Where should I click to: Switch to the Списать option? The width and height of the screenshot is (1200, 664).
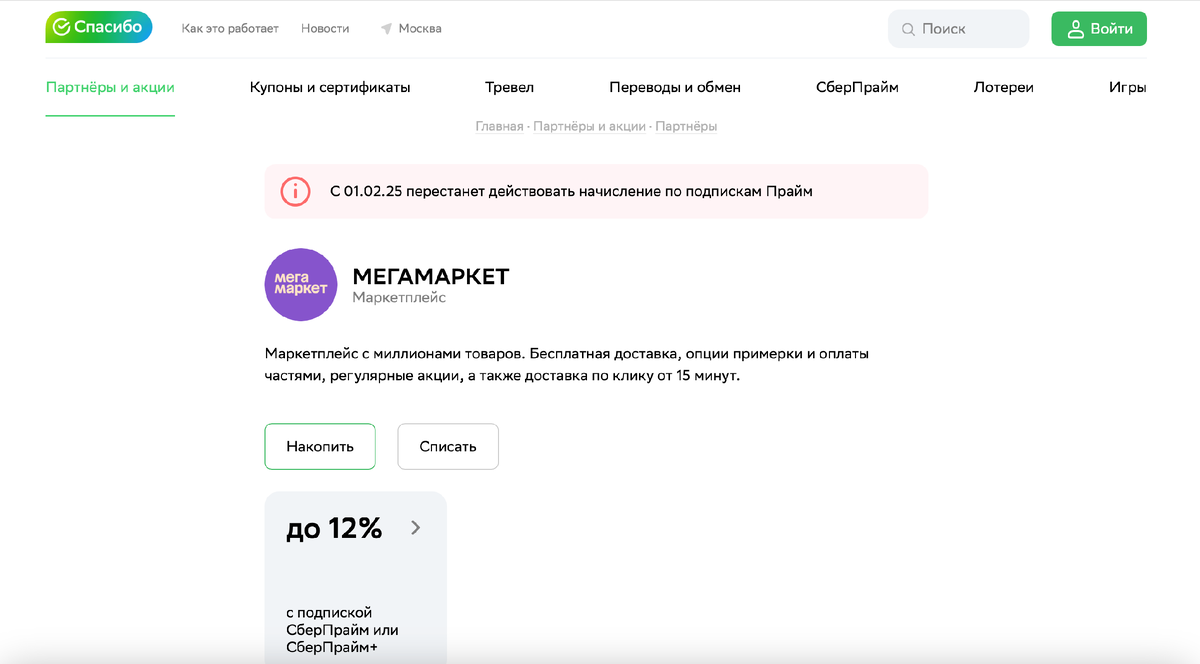tap(448, 446)
